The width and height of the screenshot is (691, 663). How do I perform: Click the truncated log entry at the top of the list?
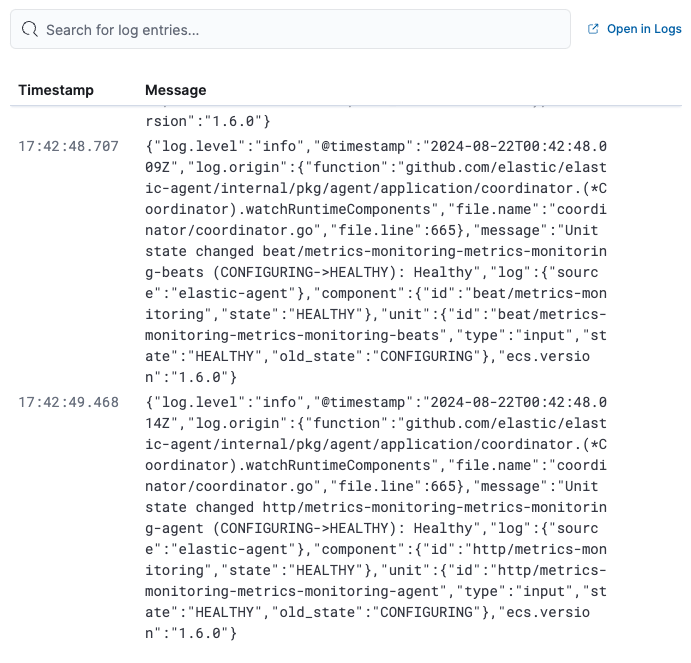(x=208, y=121)
